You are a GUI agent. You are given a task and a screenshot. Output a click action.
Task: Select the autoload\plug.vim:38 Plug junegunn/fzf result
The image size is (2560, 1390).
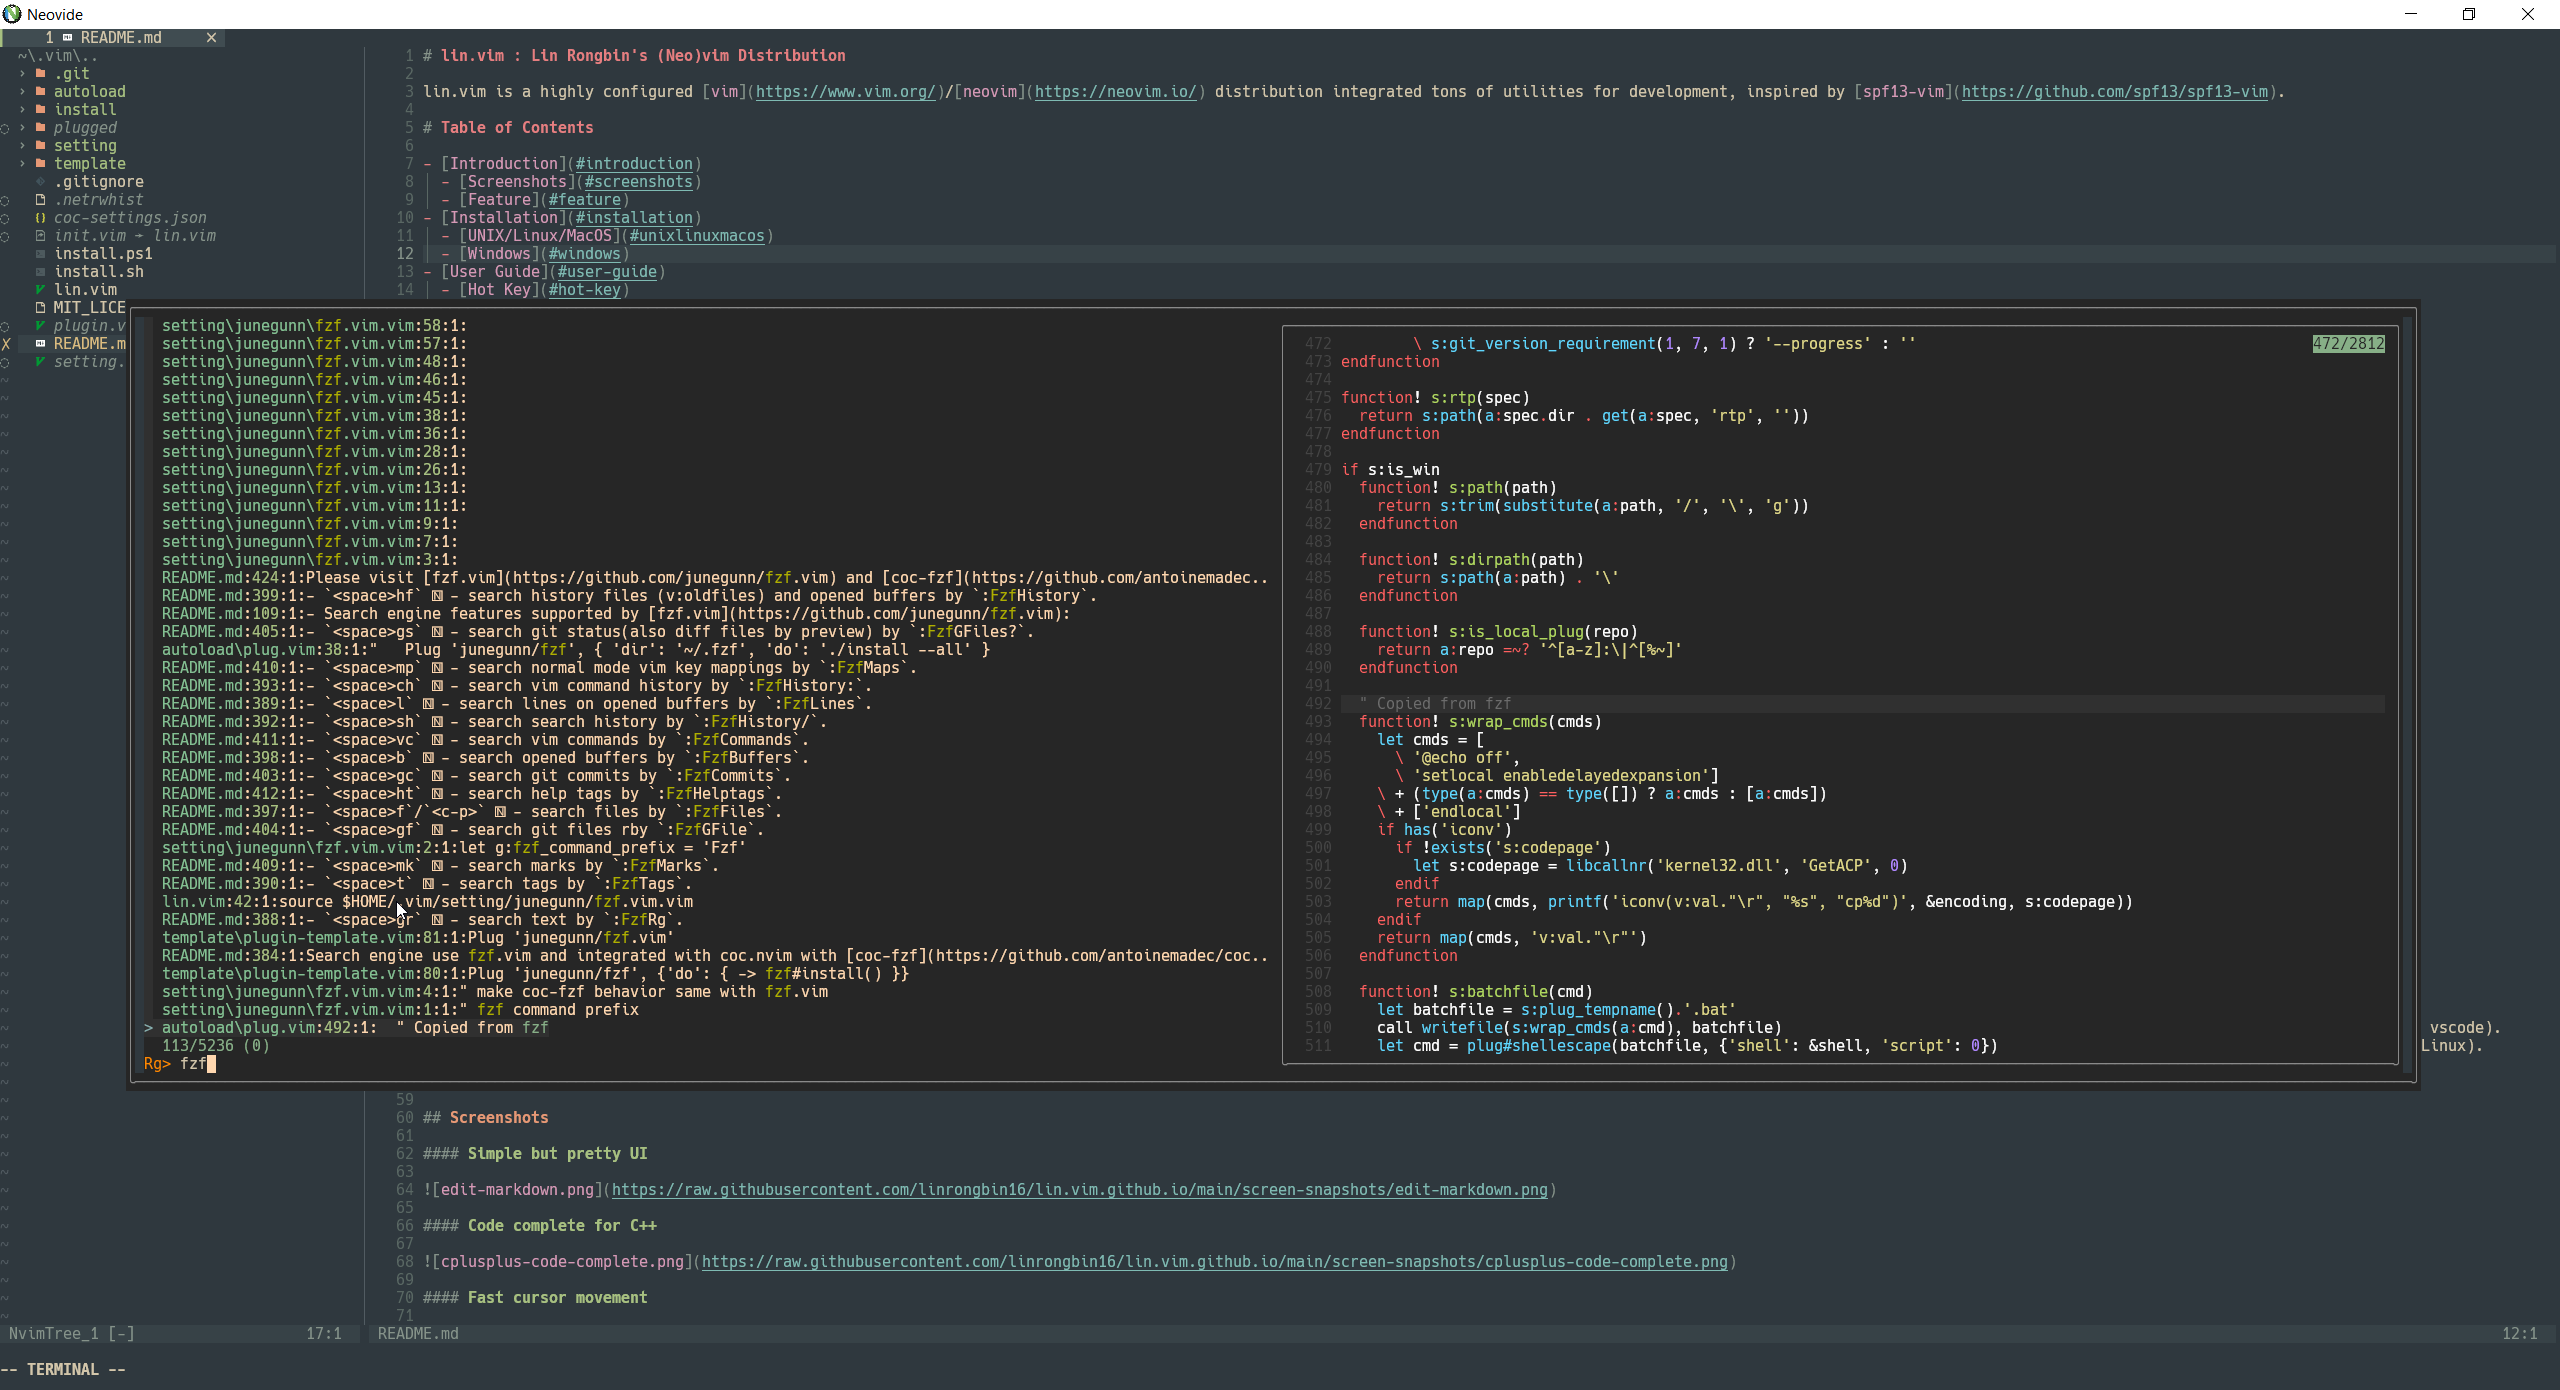click(x=576, y=650)
